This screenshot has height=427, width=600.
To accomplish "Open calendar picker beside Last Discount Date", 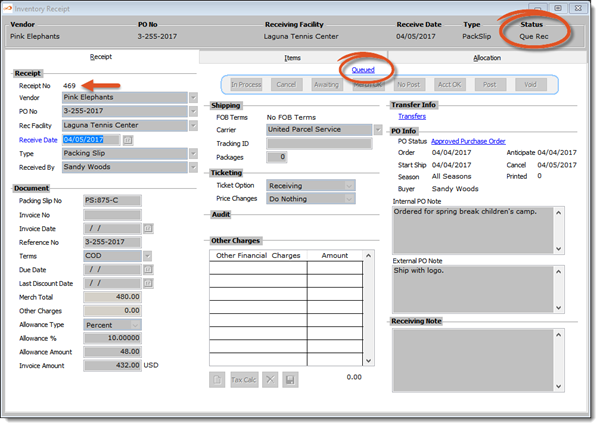I will 148,284.
